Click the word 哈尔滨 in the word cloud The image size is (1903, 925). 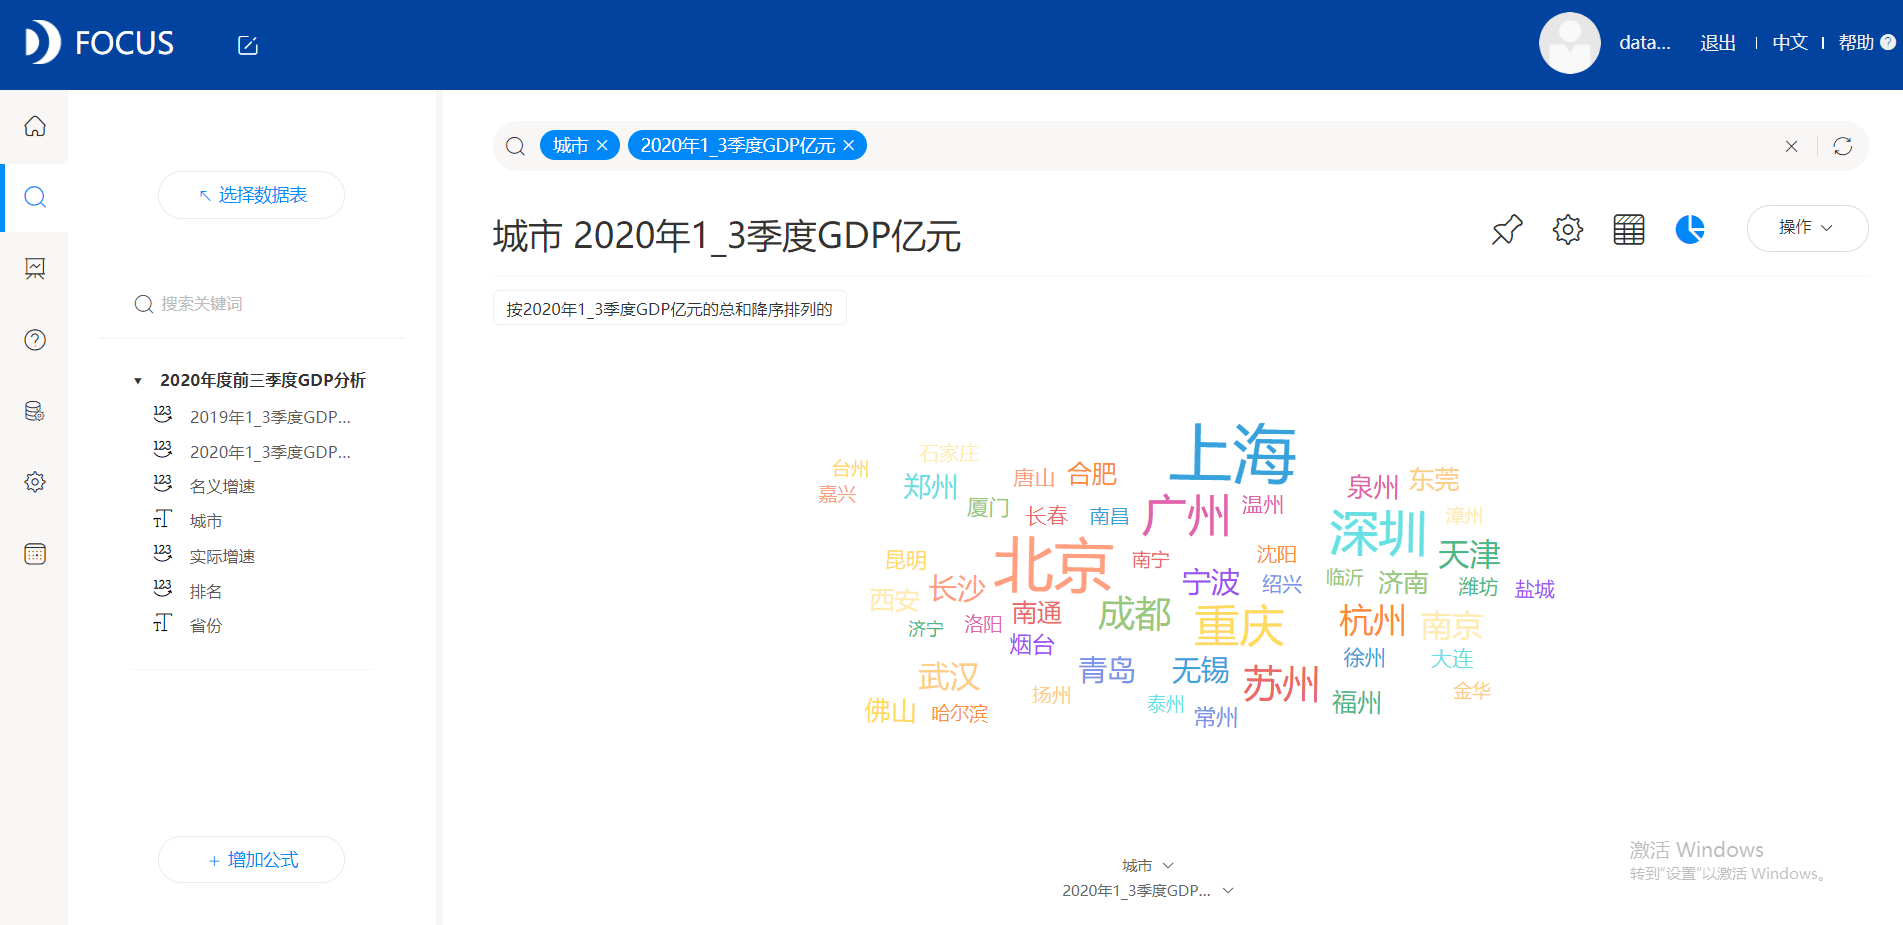pos(959,713)
